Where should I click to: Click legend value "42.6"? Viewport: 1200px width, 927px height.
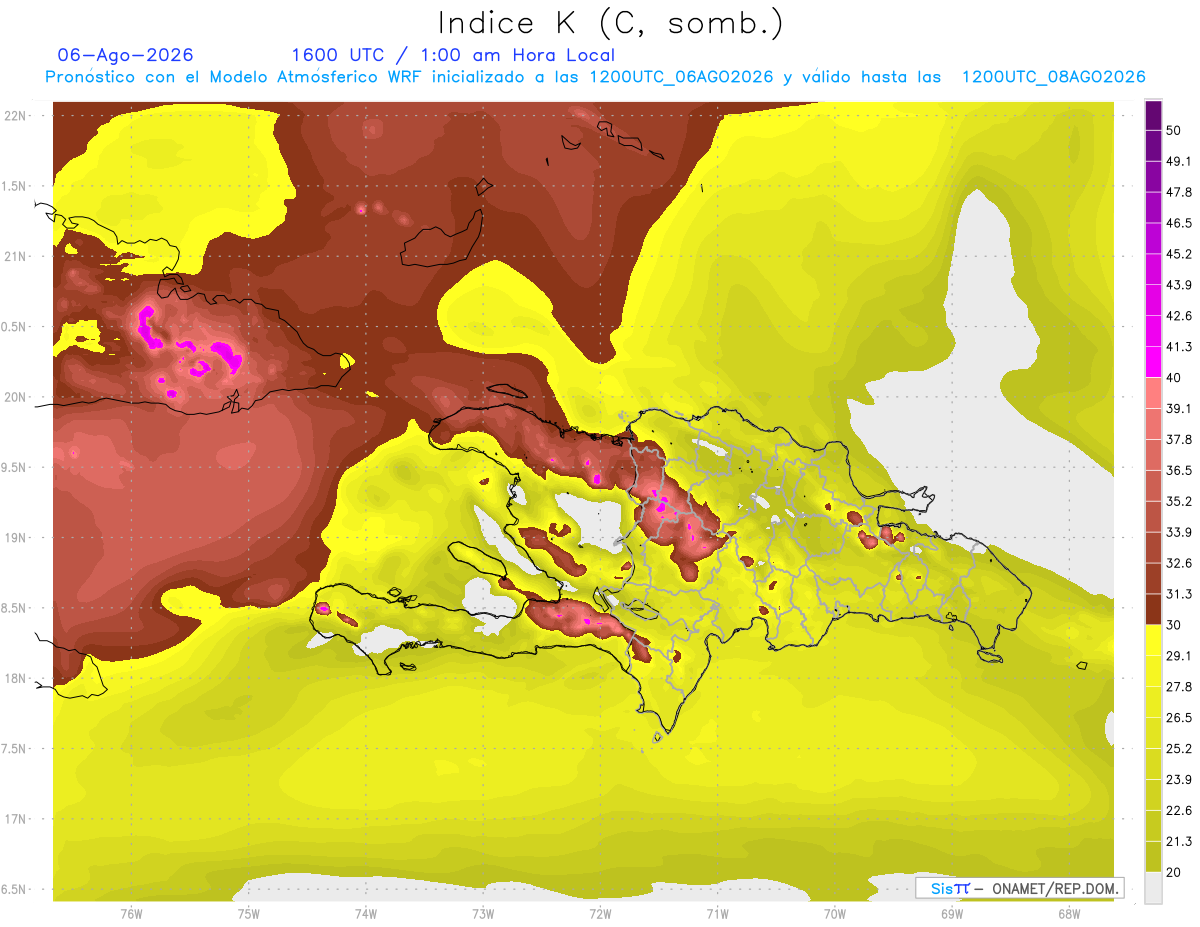click(x=1179, y=316)
